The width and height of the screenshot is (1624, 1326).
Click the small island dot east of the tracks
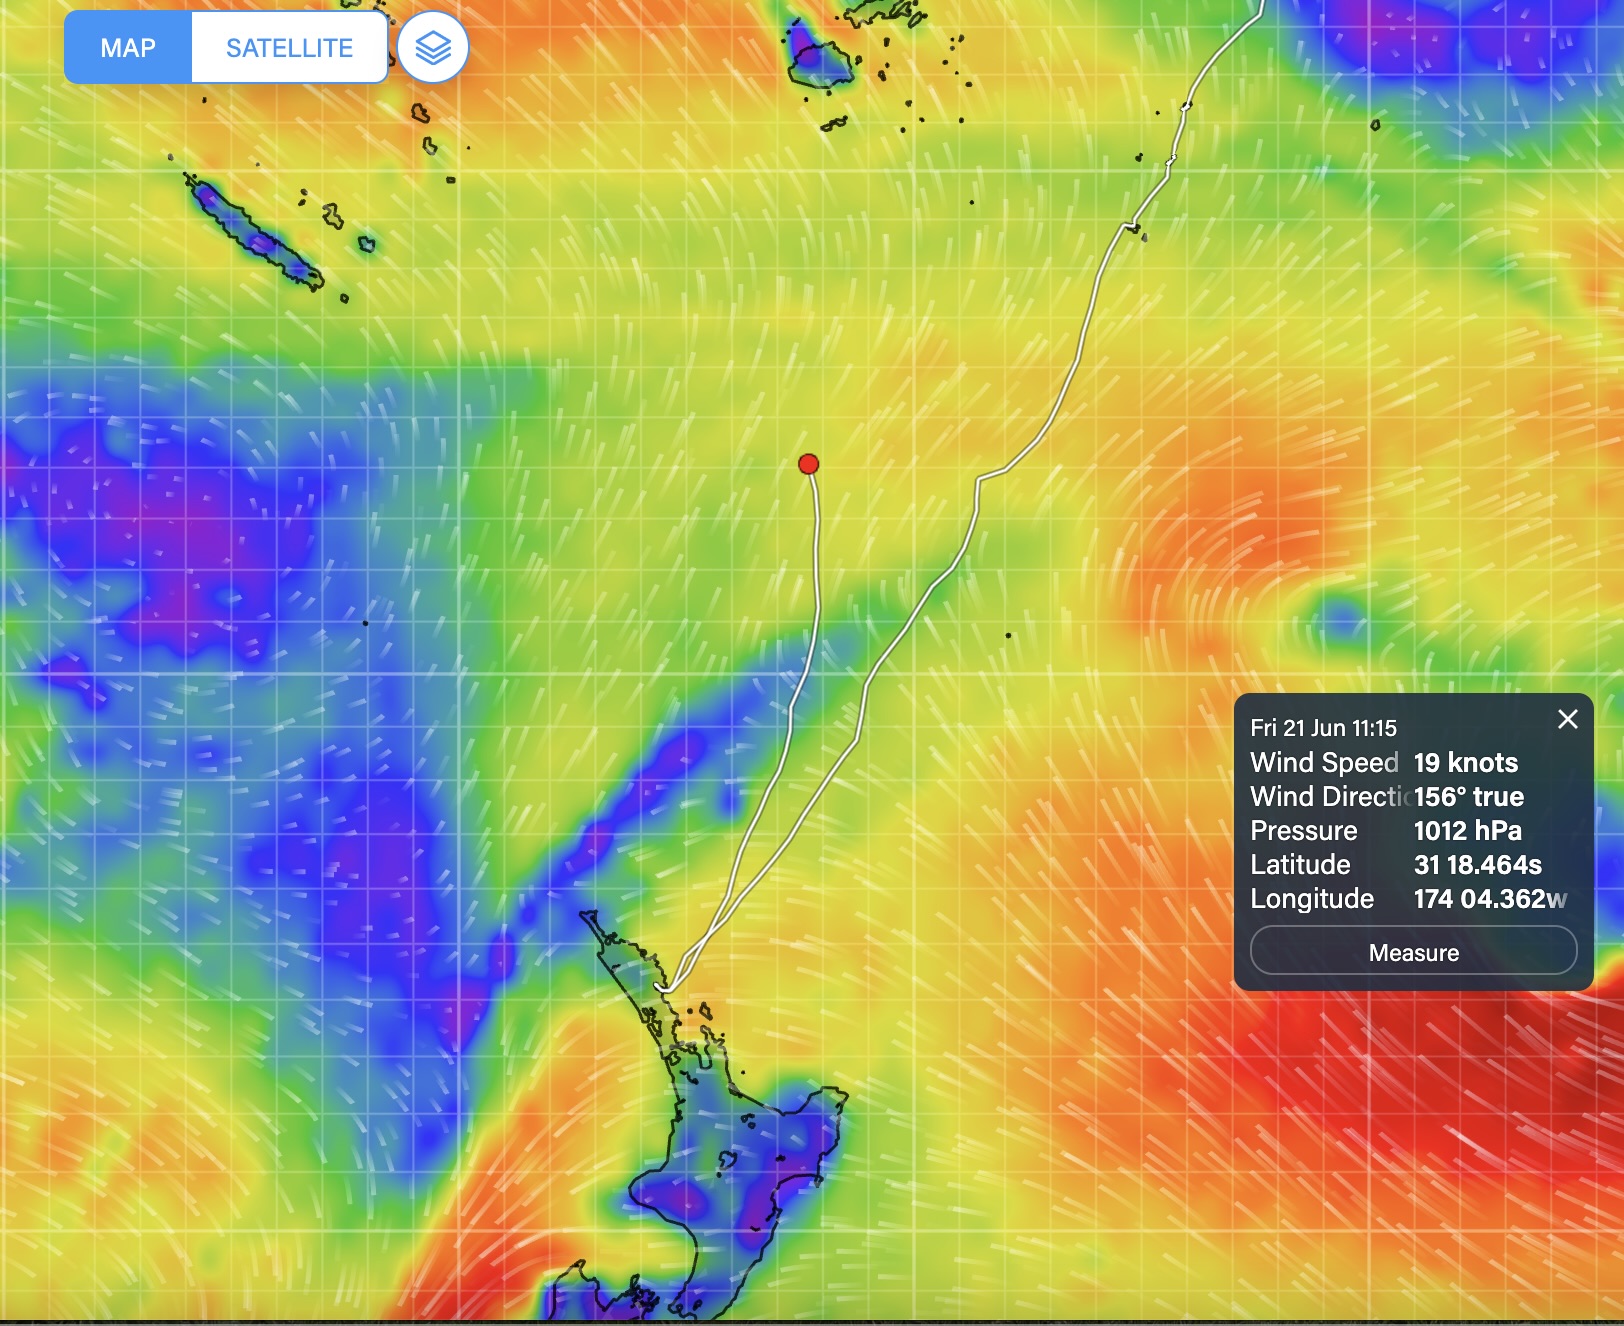(1008, 635)
